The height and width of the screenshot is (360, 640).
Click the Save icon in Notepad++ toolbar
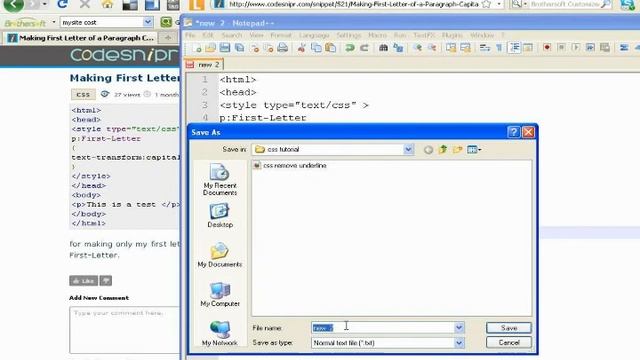point(225,48)
